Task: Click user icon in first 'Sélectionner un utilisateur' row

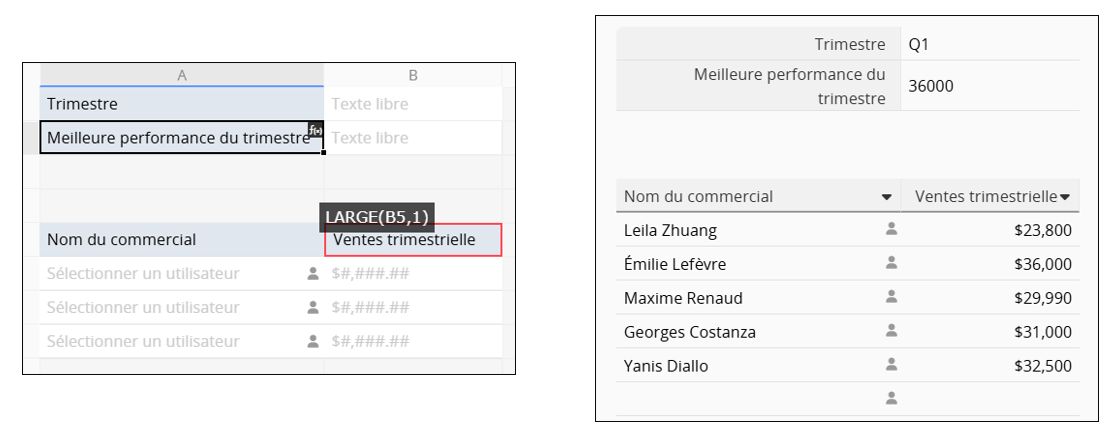Action: (x=313, y=273)
